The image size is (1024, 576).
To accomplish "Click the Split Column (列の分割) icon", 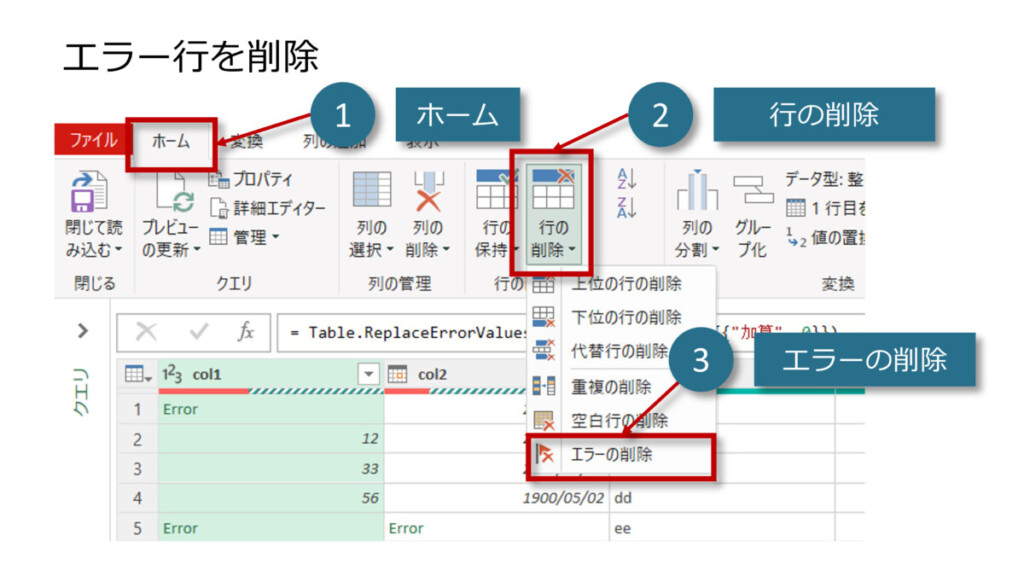I will (x=696, y=190).
